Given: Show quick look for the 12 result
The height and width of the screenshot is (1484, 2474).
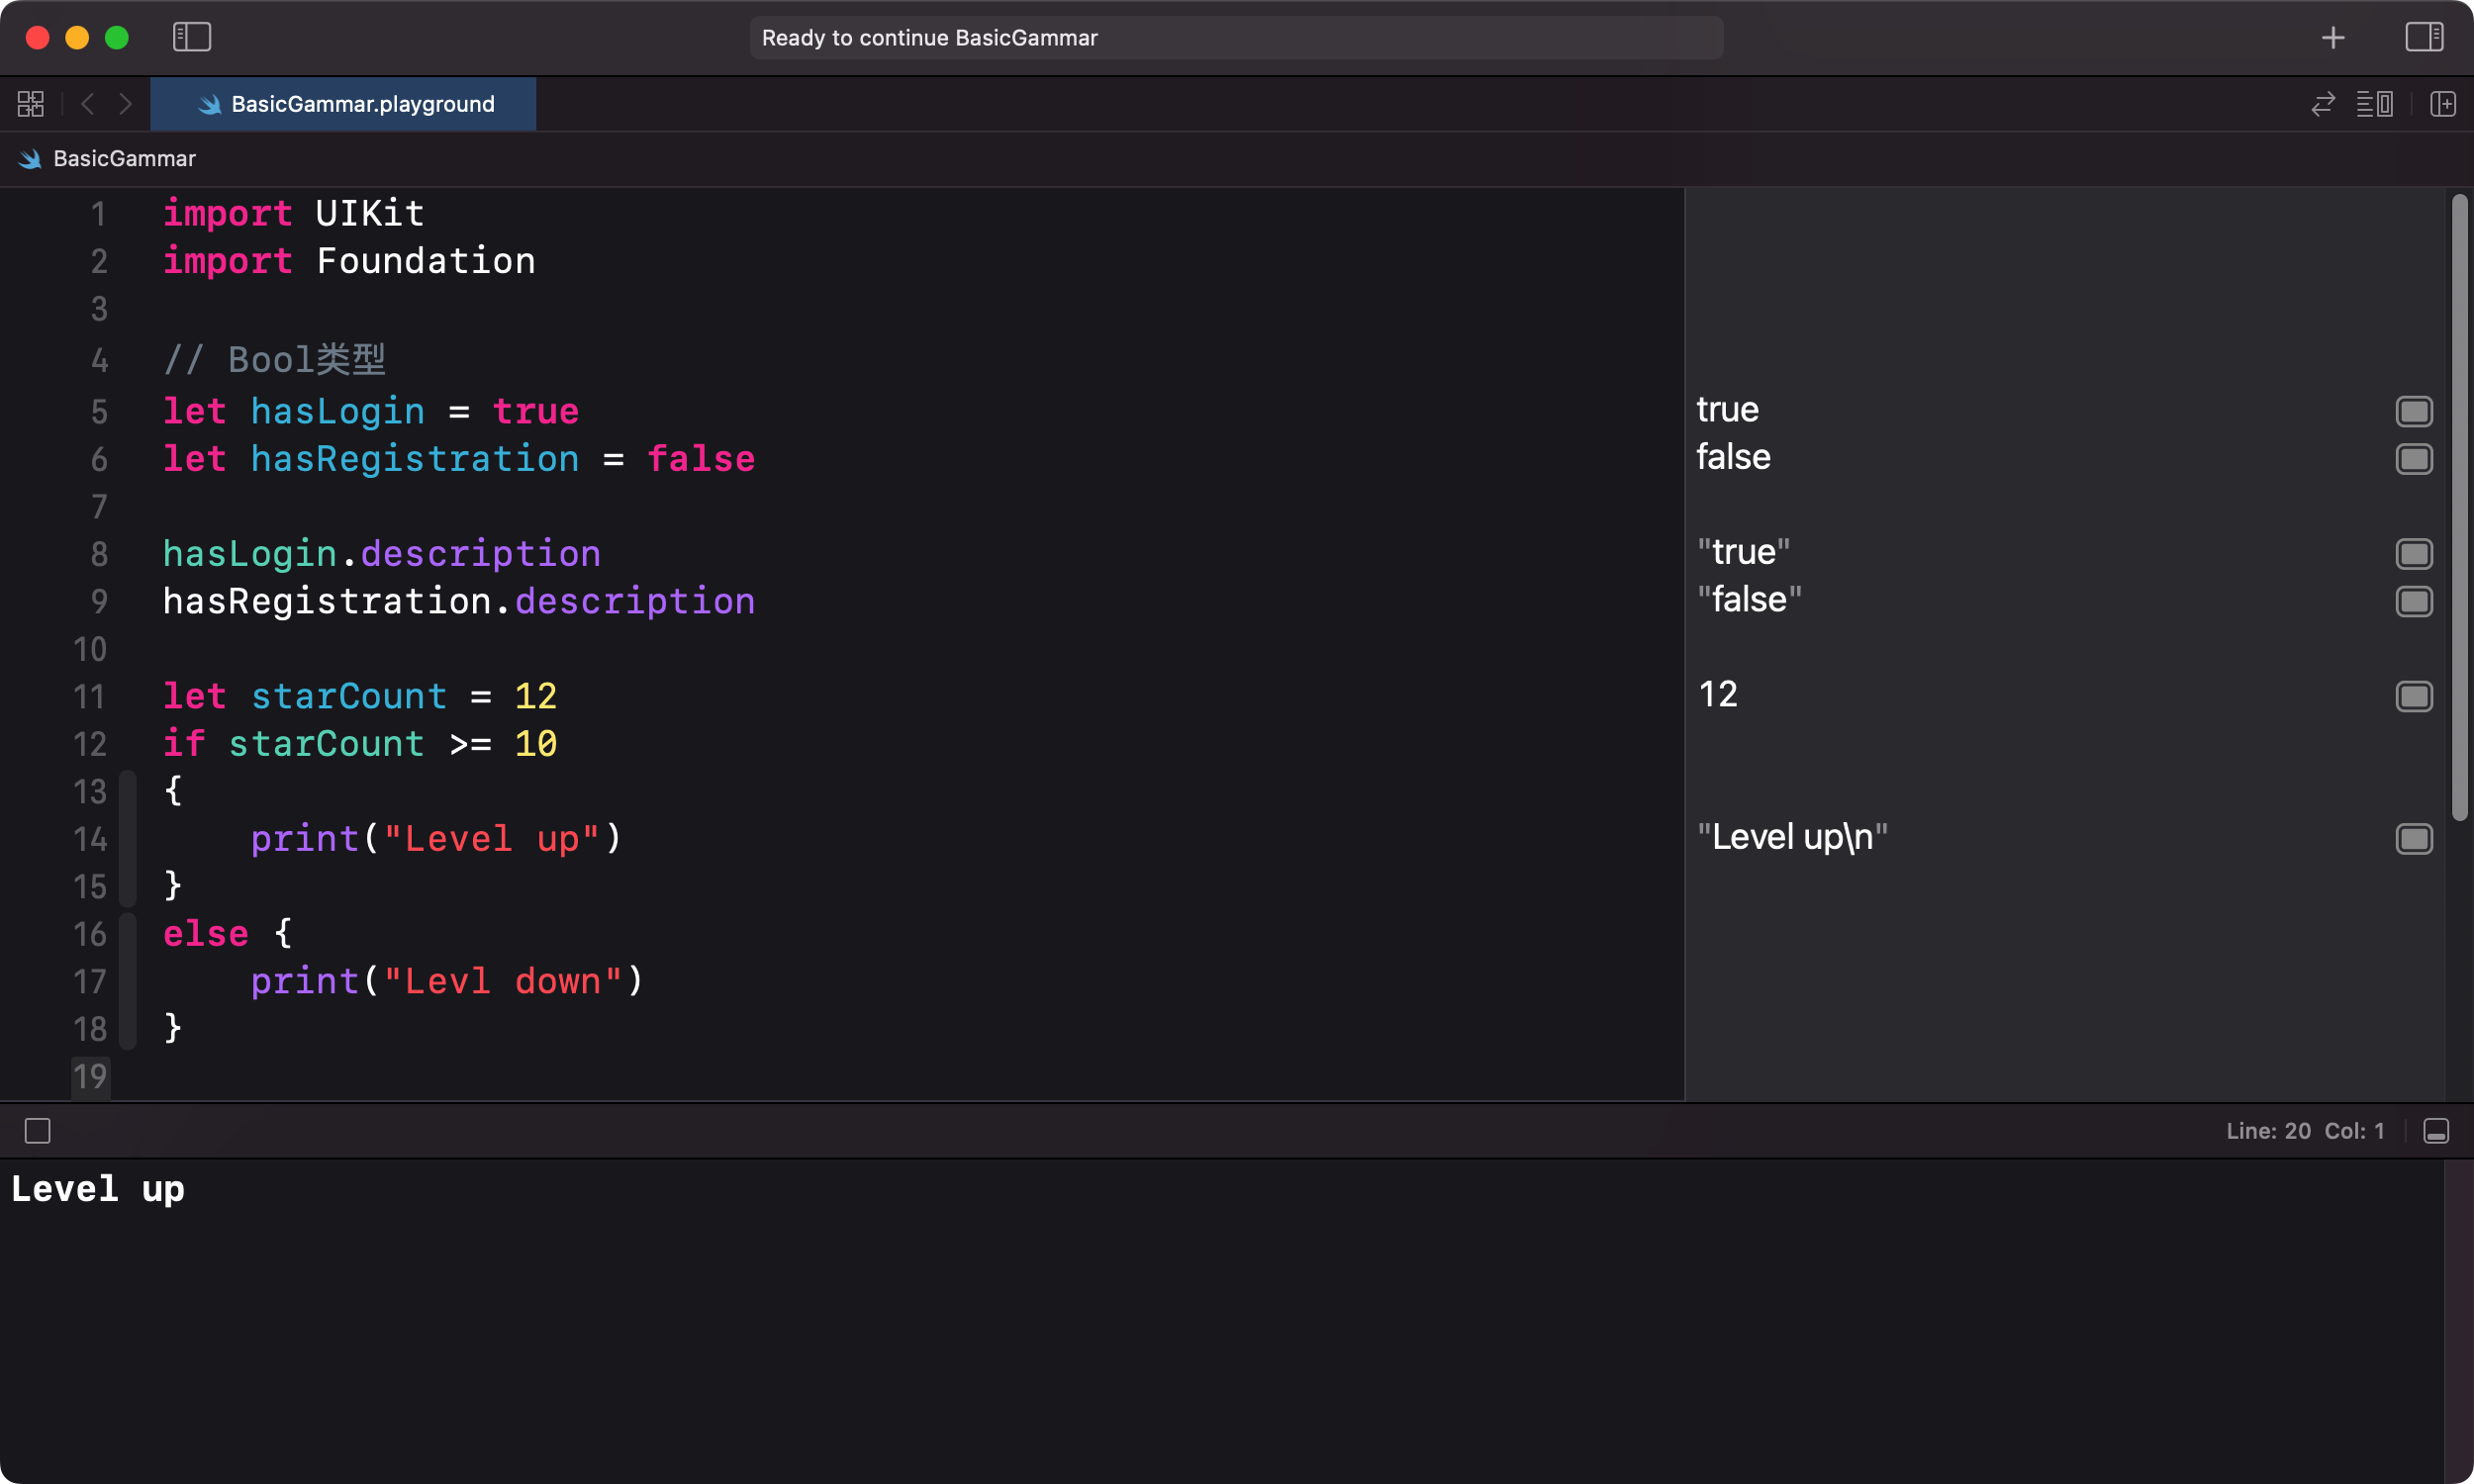Looking at the screenshot, I should 2414,696.
